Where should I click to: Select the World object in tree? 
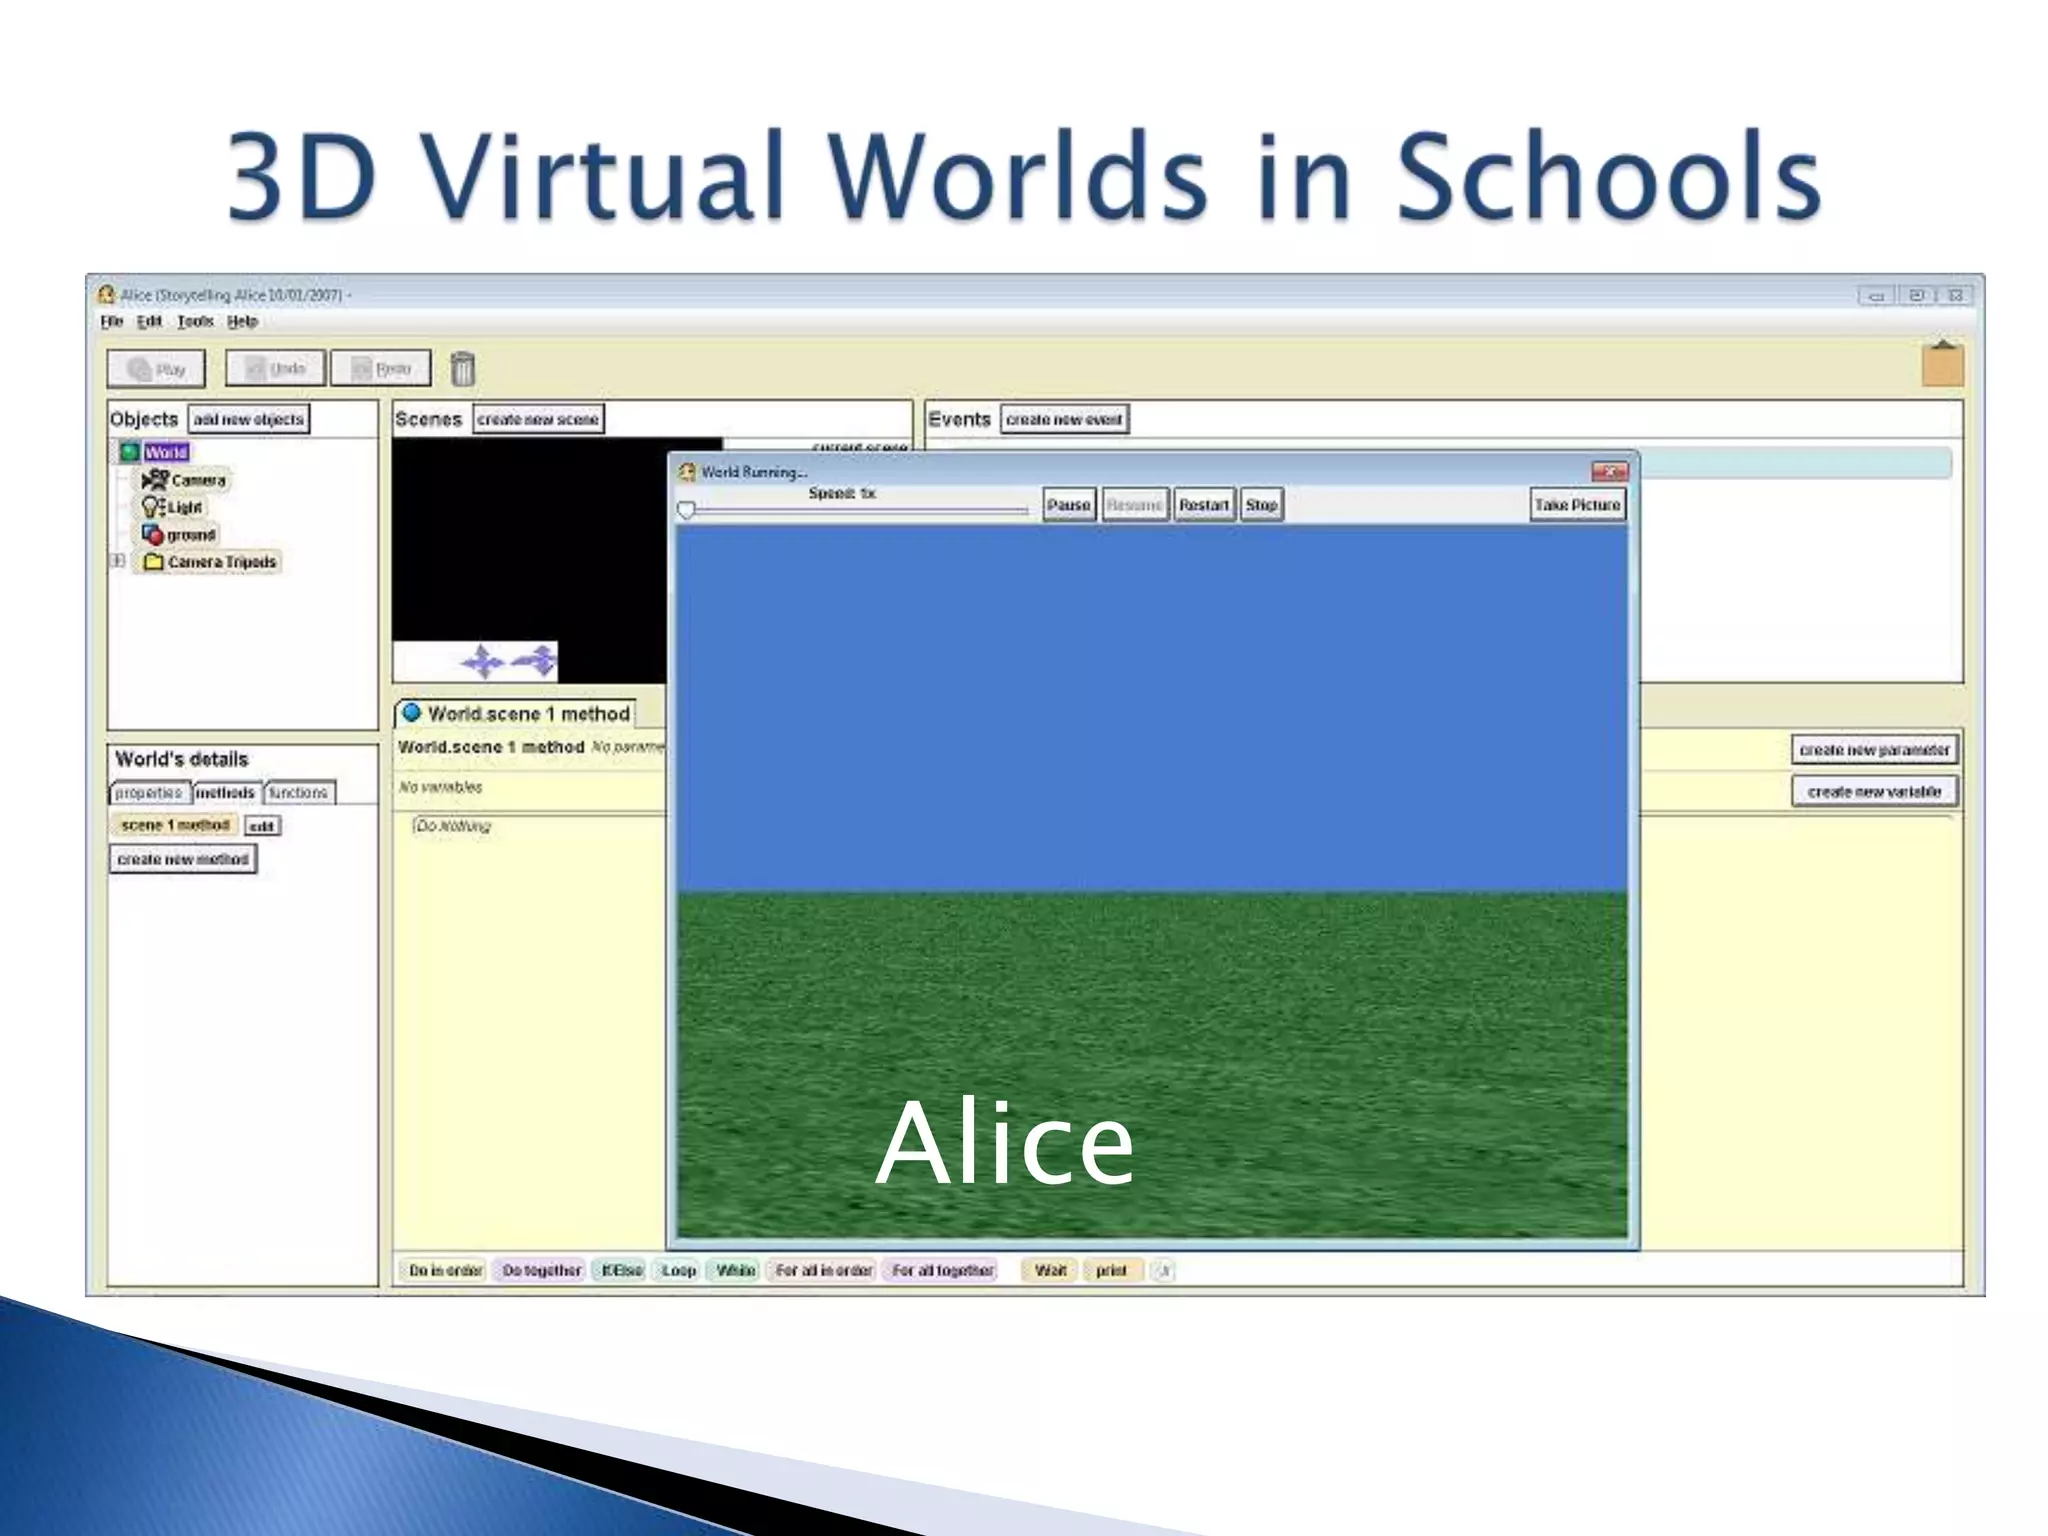point(166,452)
